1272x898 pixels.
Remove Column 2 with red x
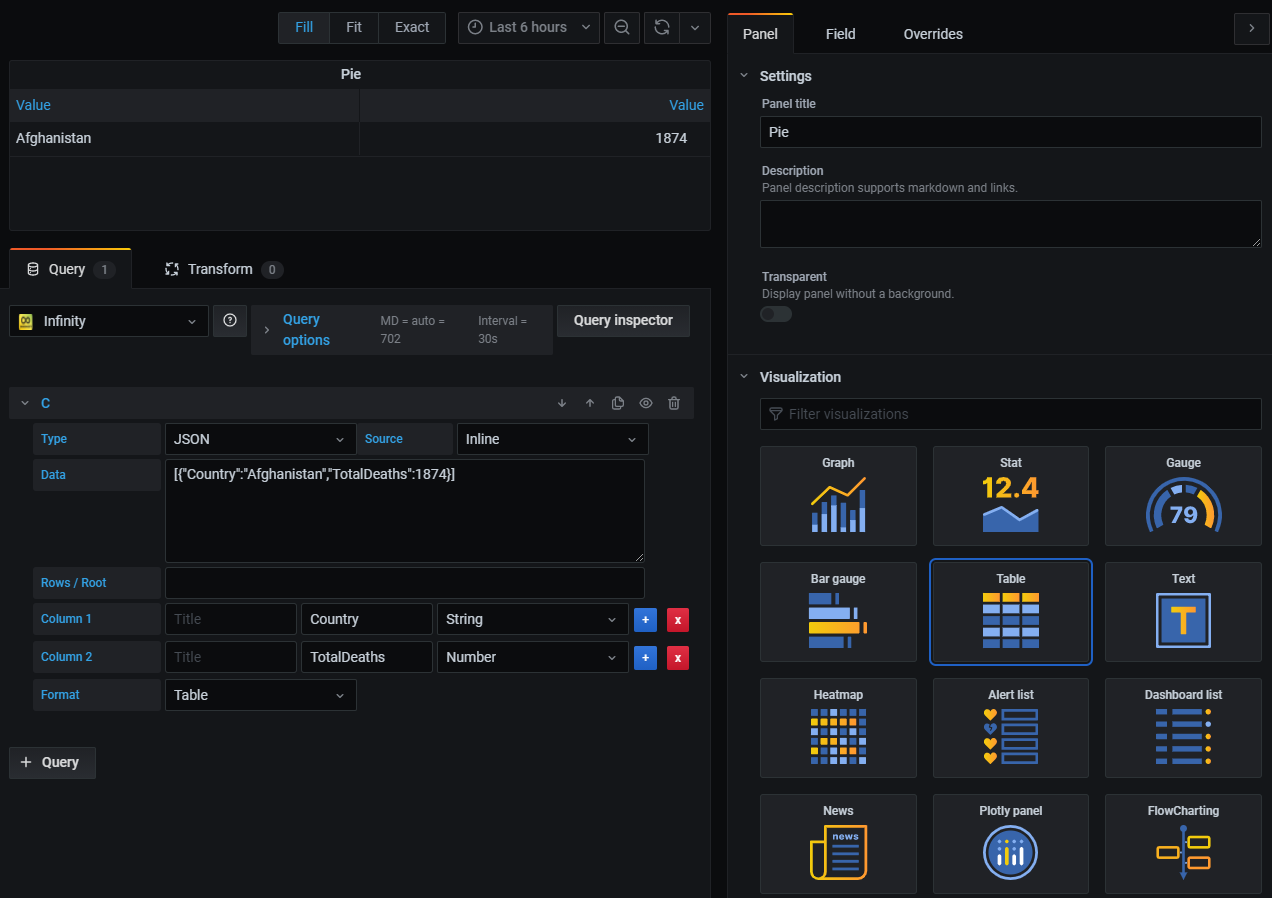tap(678, 658)
